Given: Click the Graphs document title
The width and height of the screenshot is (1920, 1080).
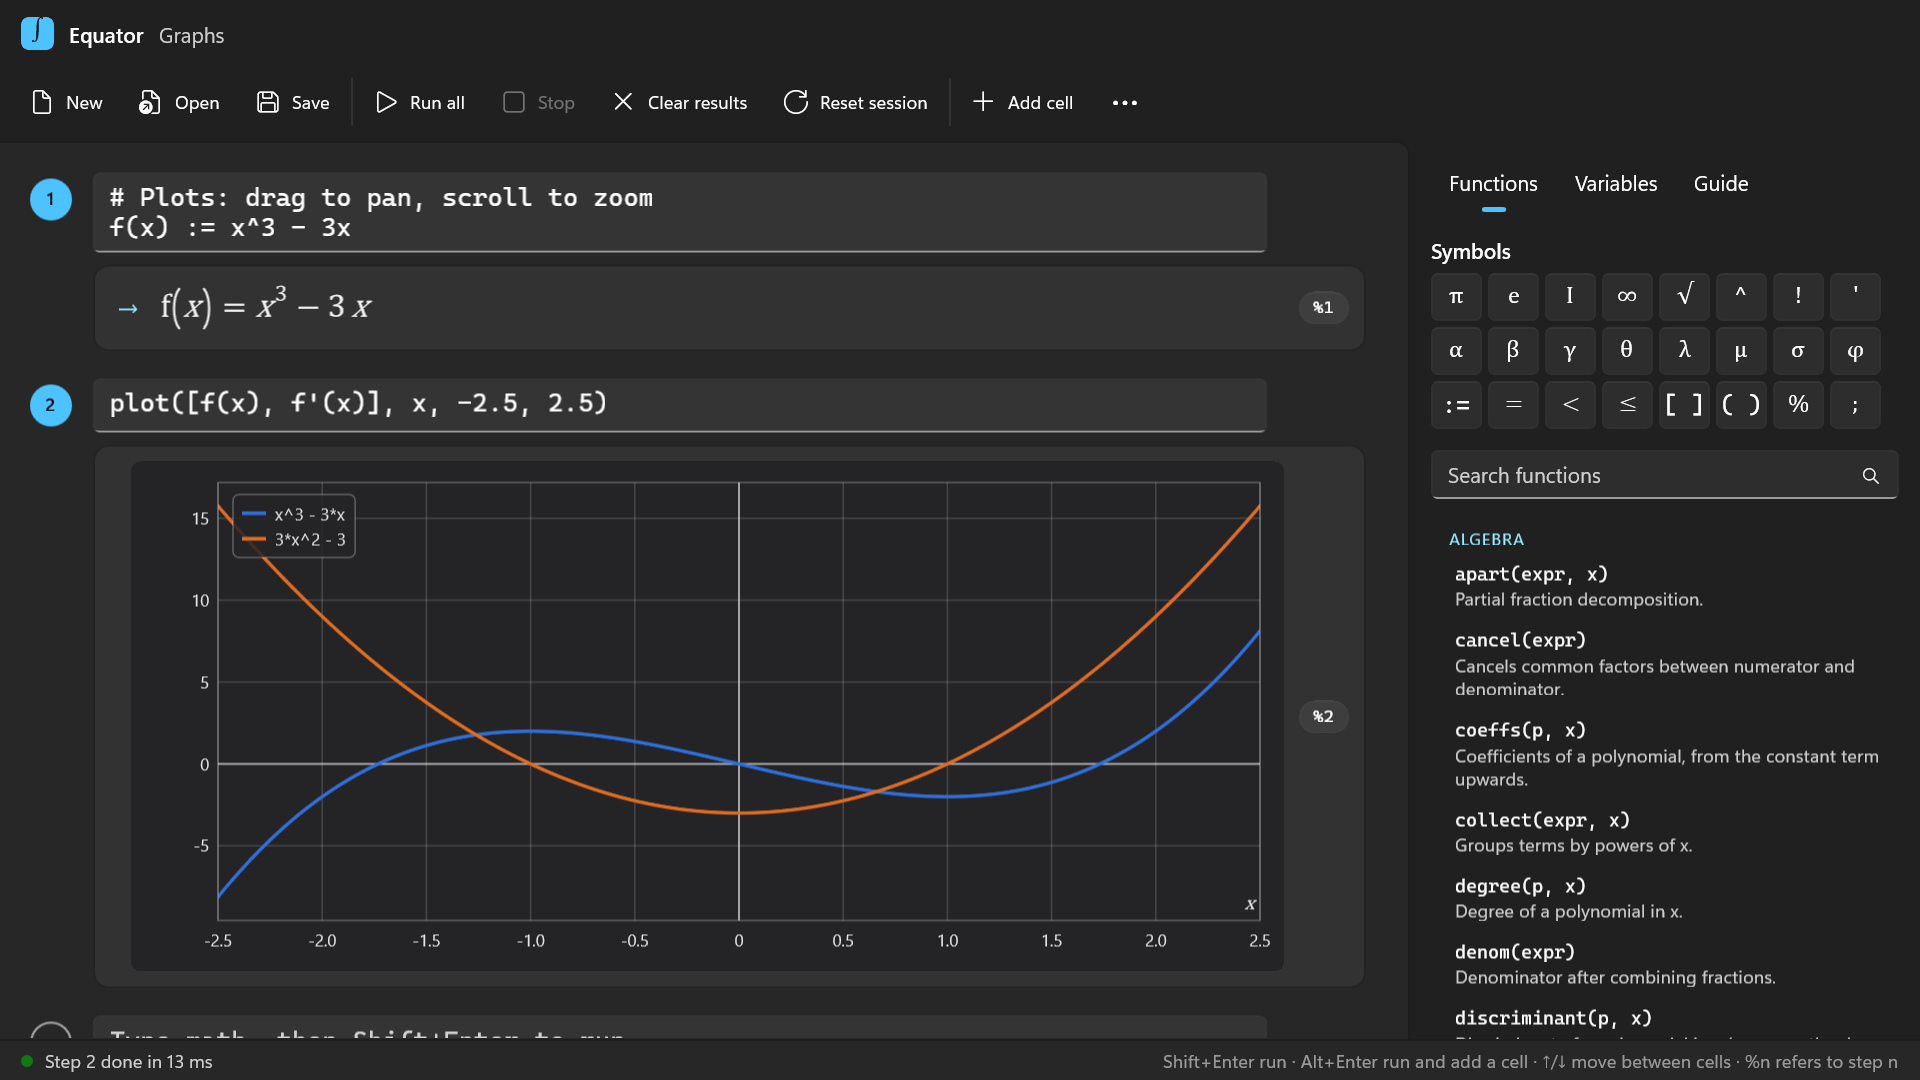Looking at the screenshot, I should [191, 36].
